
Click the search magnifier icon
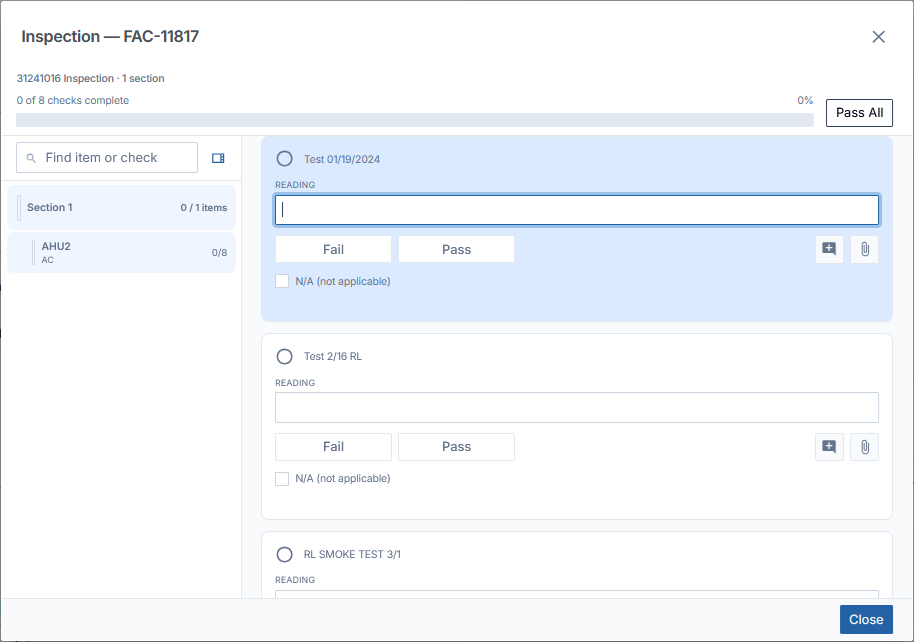click(x=31, y=158)
